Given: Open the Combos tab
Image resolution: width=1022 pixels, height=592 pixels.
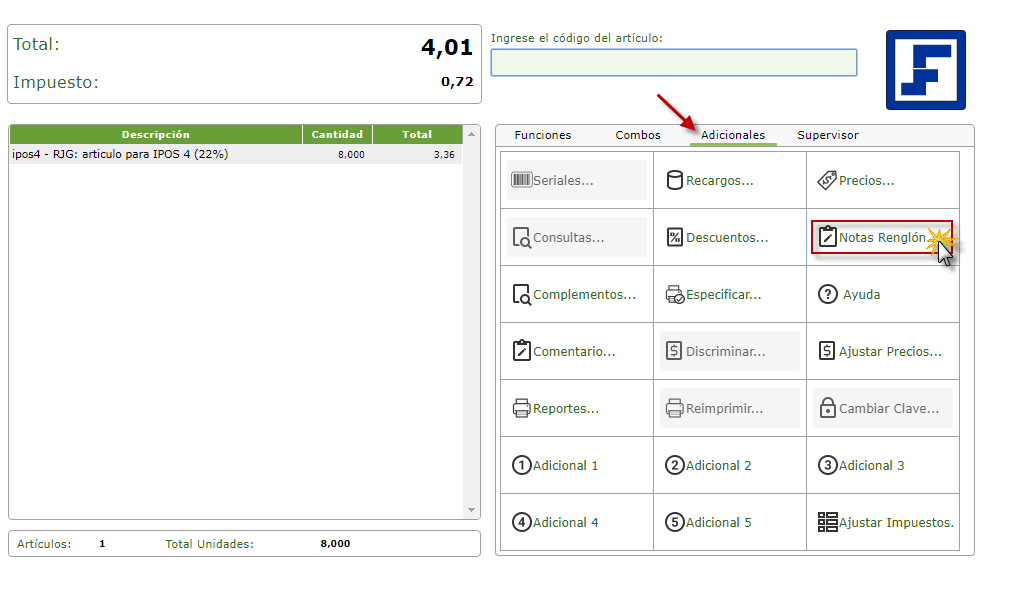Looking at the screenshot, I should click(x=637, y=135).
